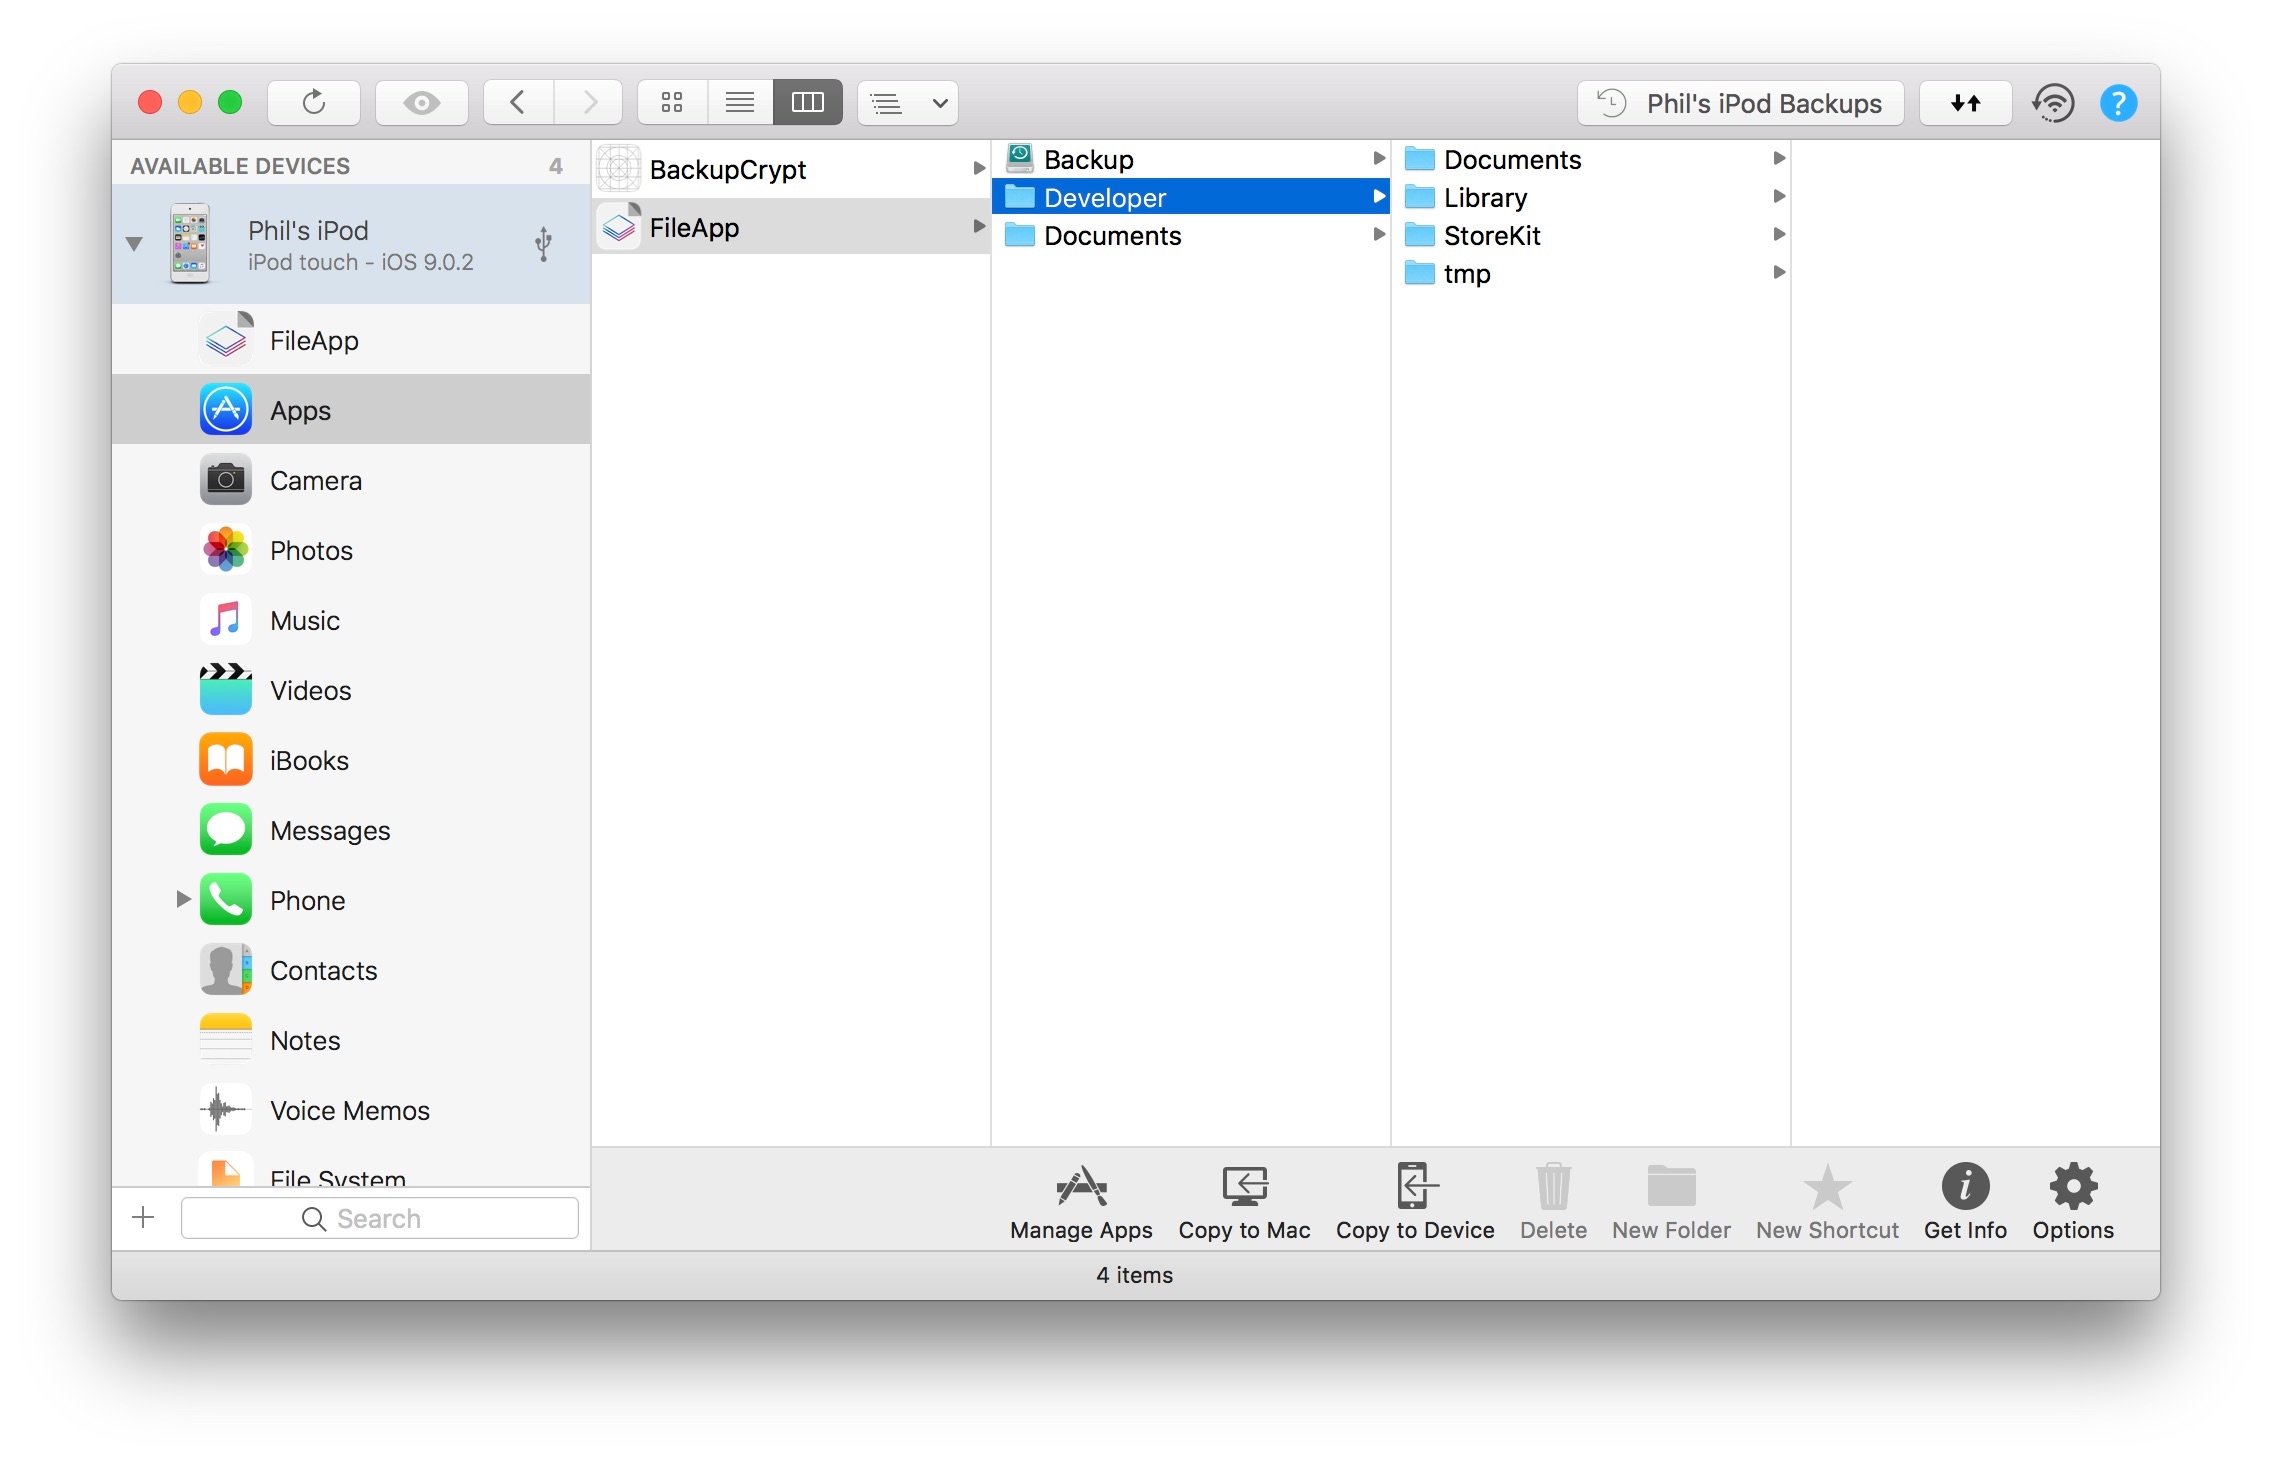Expand BackupCrypt with its arrow
Viewport: 2272px width, 1460px height.
[x=979, y=168]
